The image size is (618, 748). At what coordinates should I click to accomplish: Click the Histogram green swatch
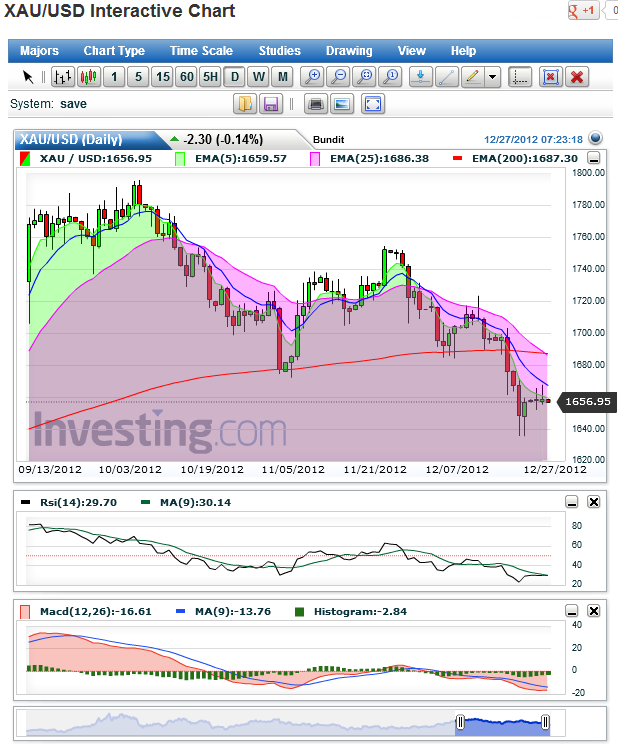click(300, 612)
